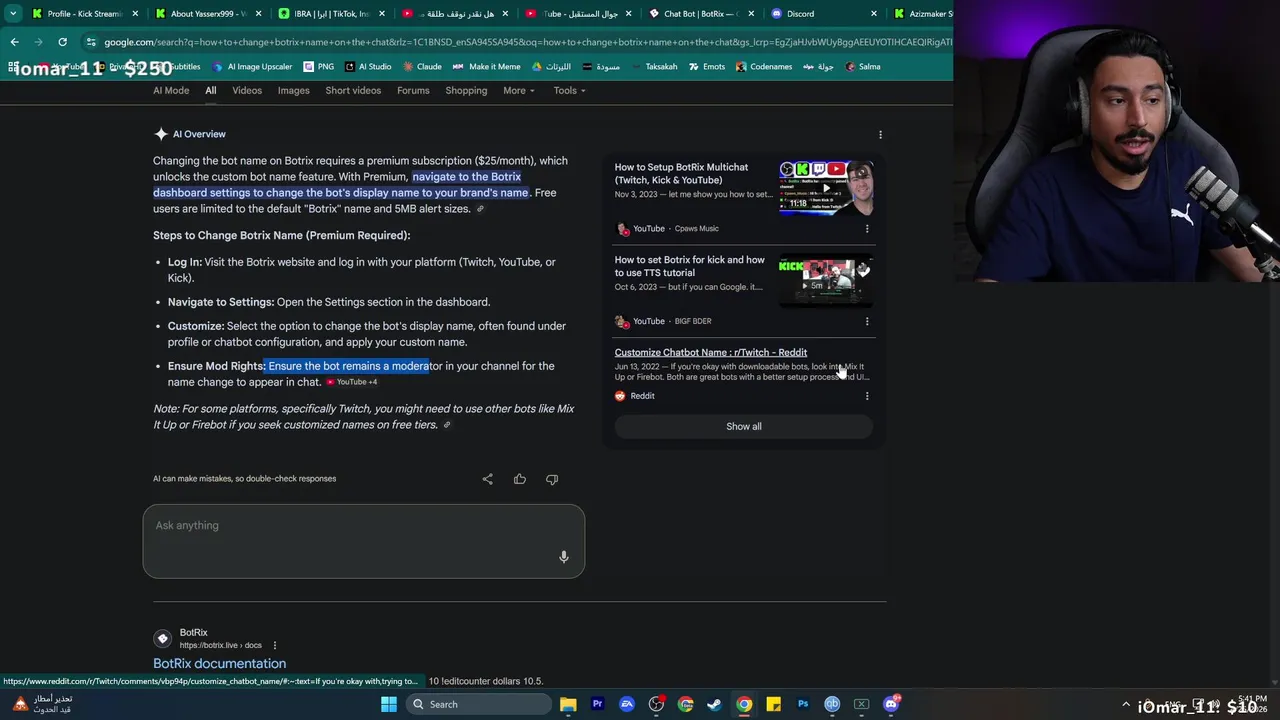Open the Codenames bookmark
Viewport: 1280px width, 720px height.
pos(764,67)
